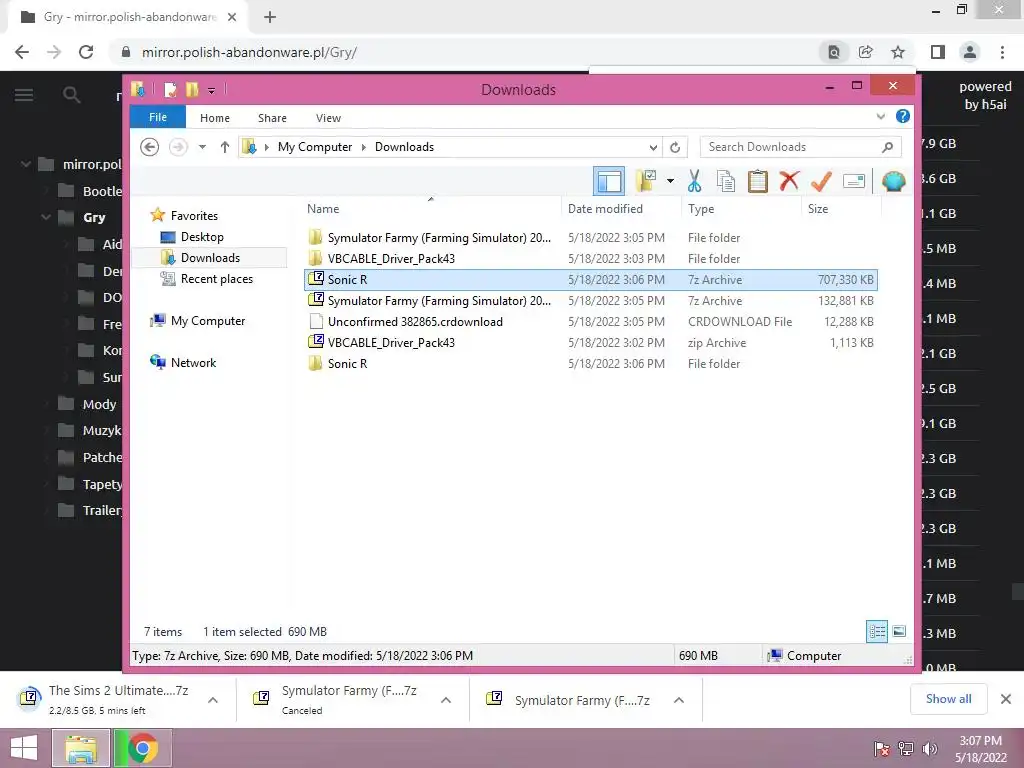Screen dimensions: 1024x768
Task: Sort files by Type column header
Action: click(741, 208)
